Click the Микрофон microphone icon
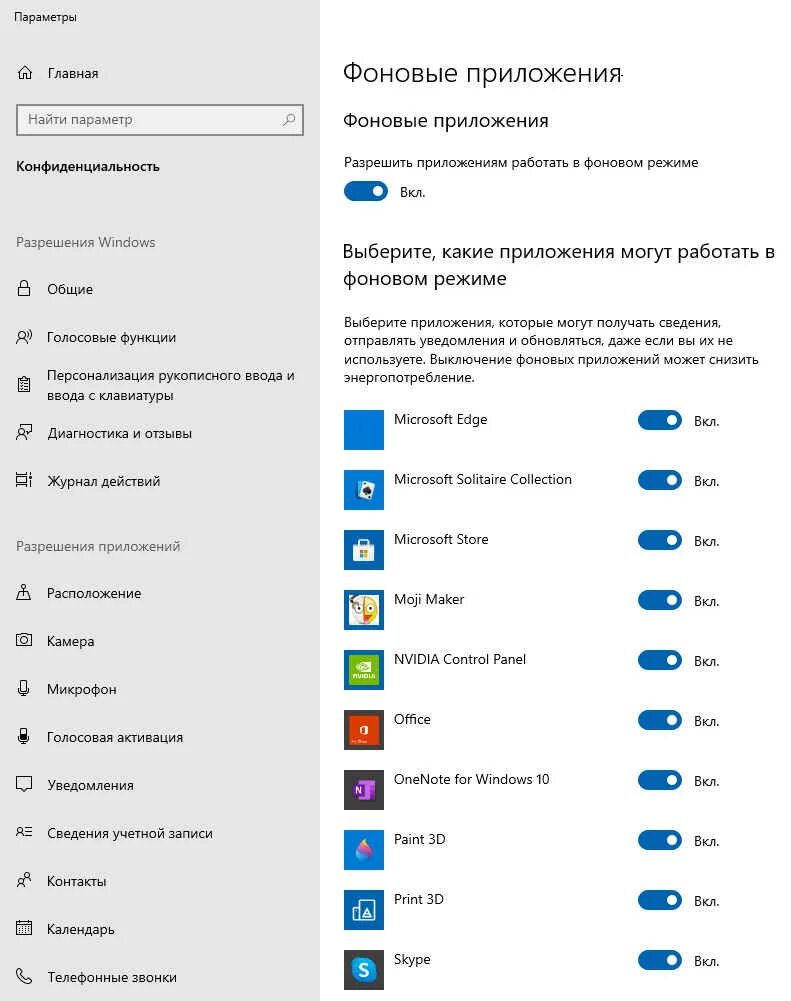791x1001 pixels. click(24, 688)
